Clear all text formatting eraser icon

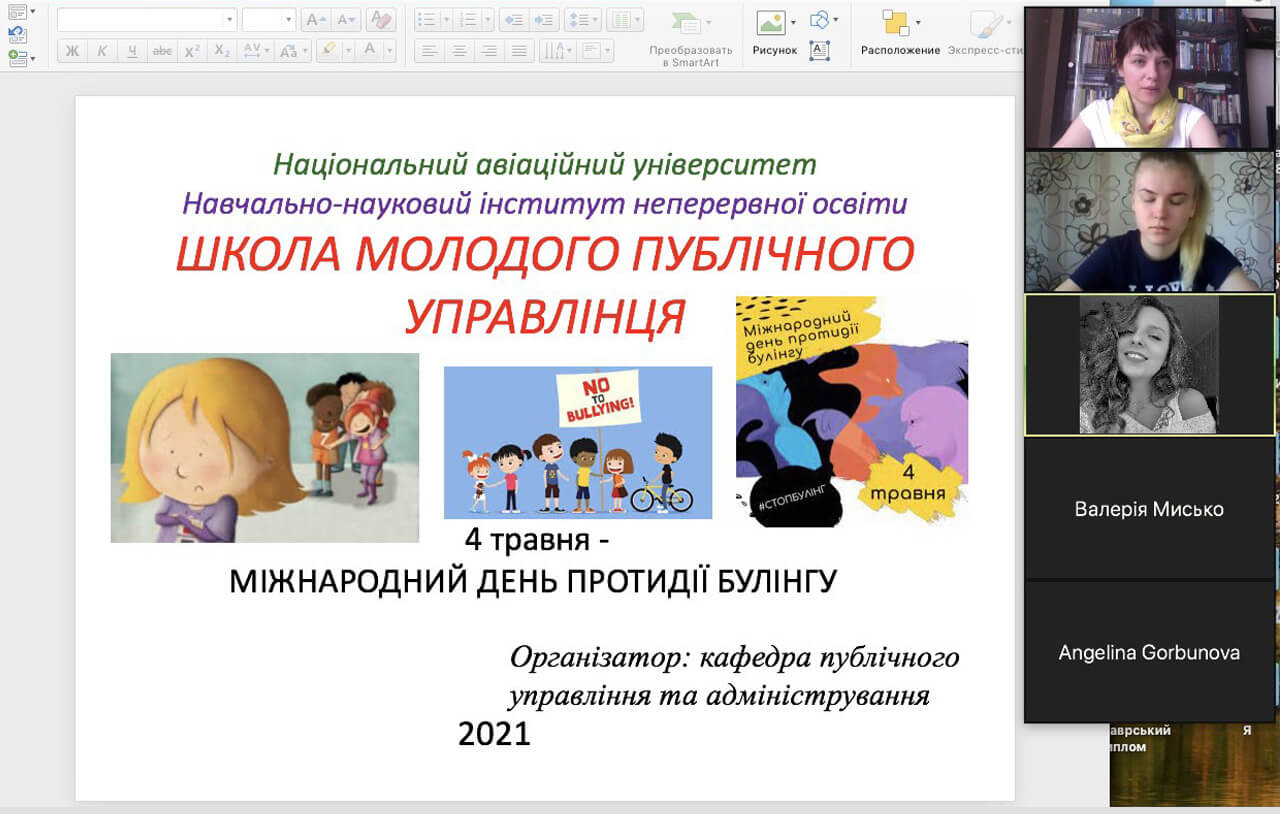click(380, 20)
